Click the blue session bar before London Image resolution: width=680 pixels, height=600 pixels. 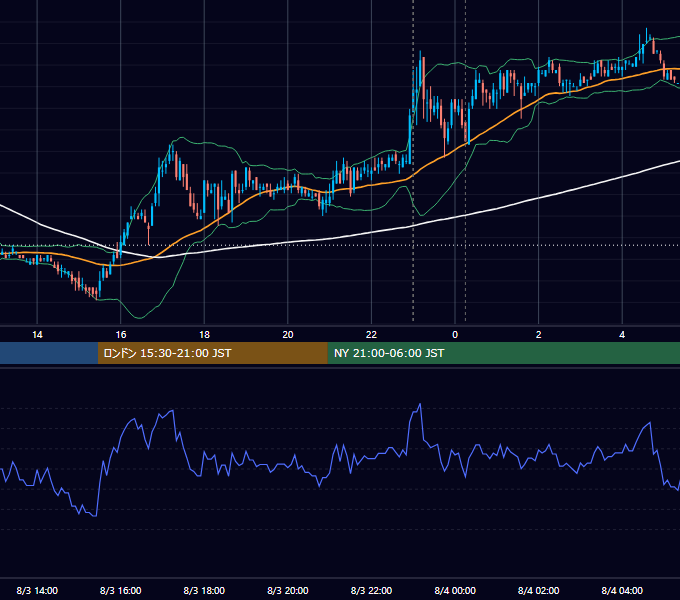point(49,353)
